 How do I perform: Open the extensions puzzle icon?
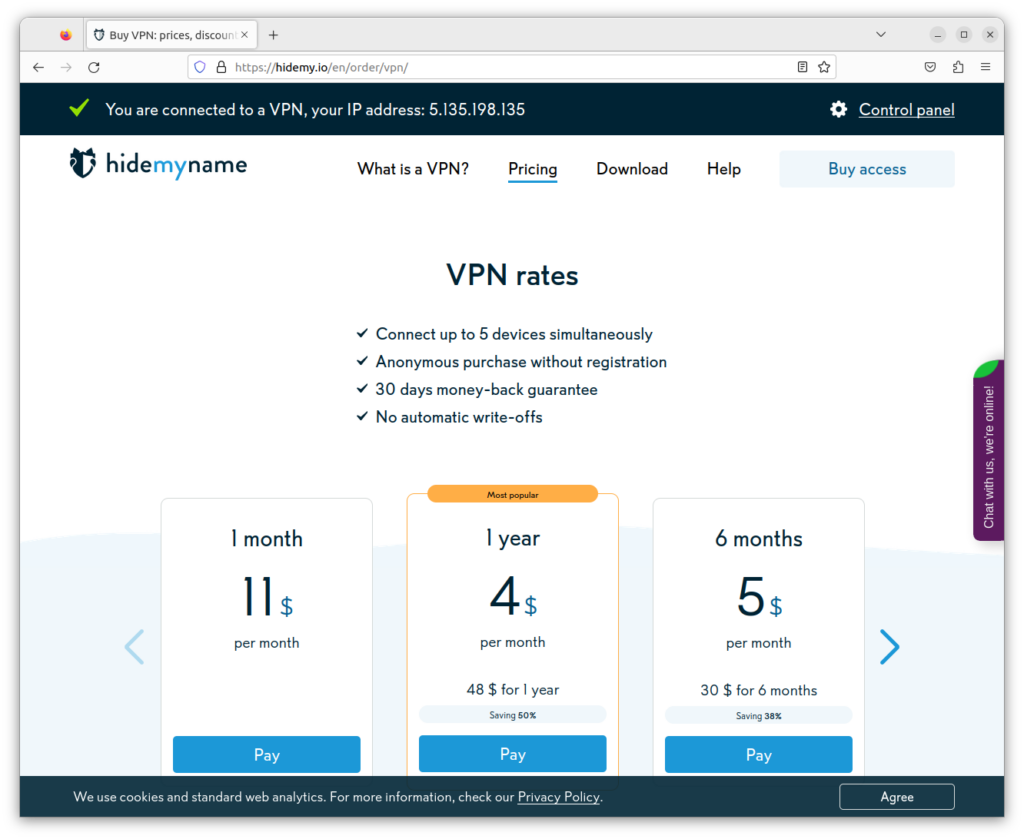coord(958,67)
